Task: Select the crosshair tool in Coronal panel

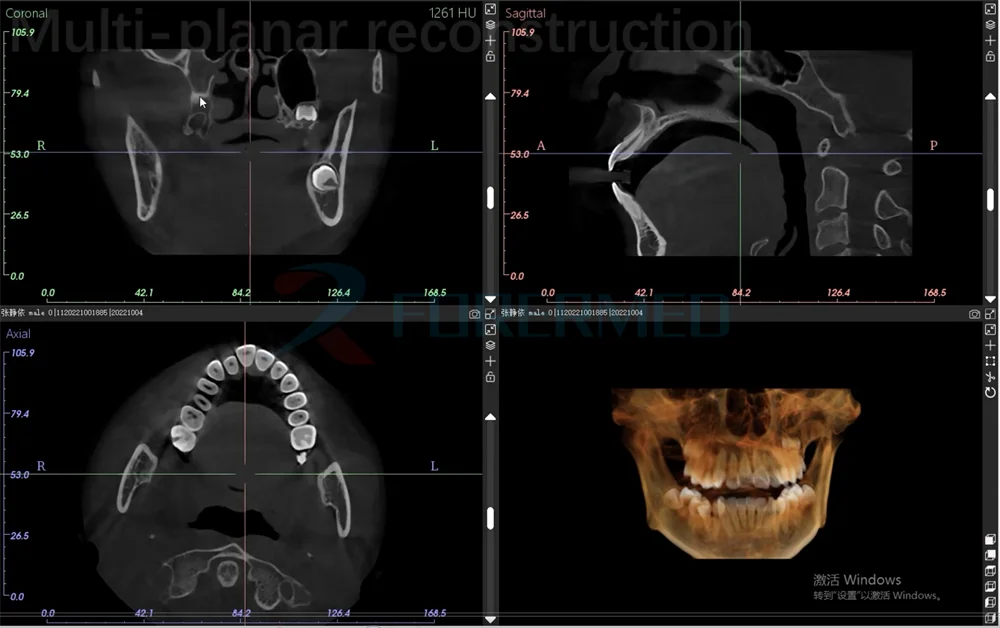Action: coord(489,40)
